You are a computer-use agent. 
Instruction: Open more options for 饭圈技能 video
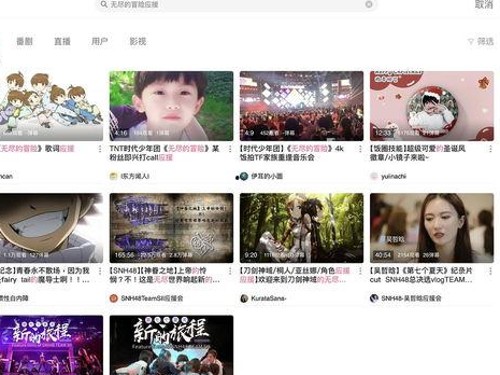click(x=490, y=149)
